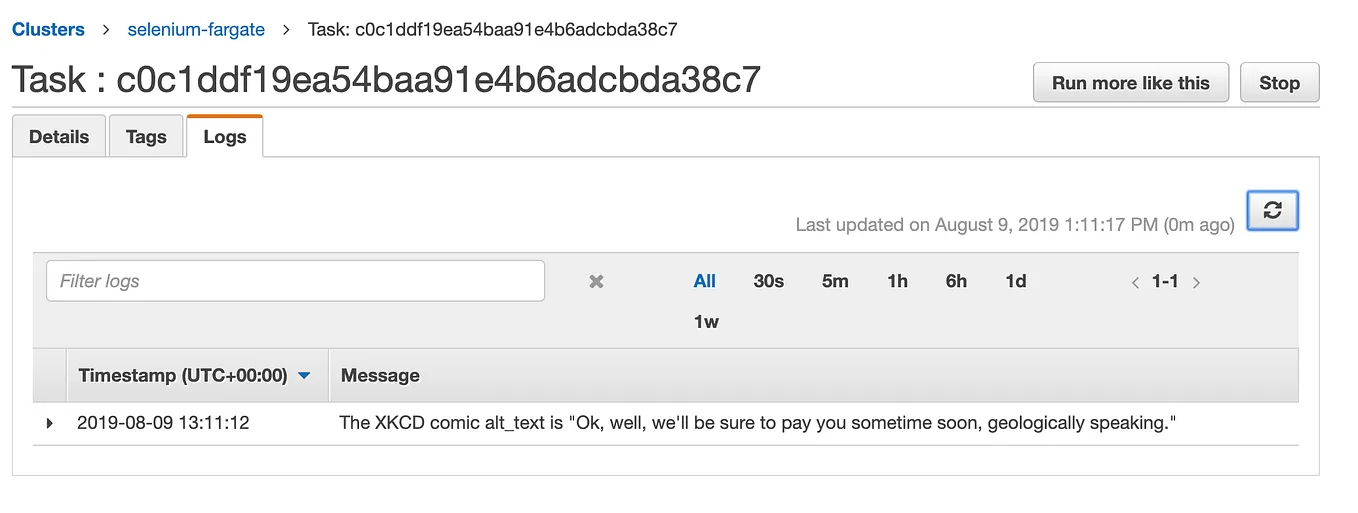Screen dimensions: 1358x513
Task: Open the Tags tab
Action: click(x=146, y=137)
